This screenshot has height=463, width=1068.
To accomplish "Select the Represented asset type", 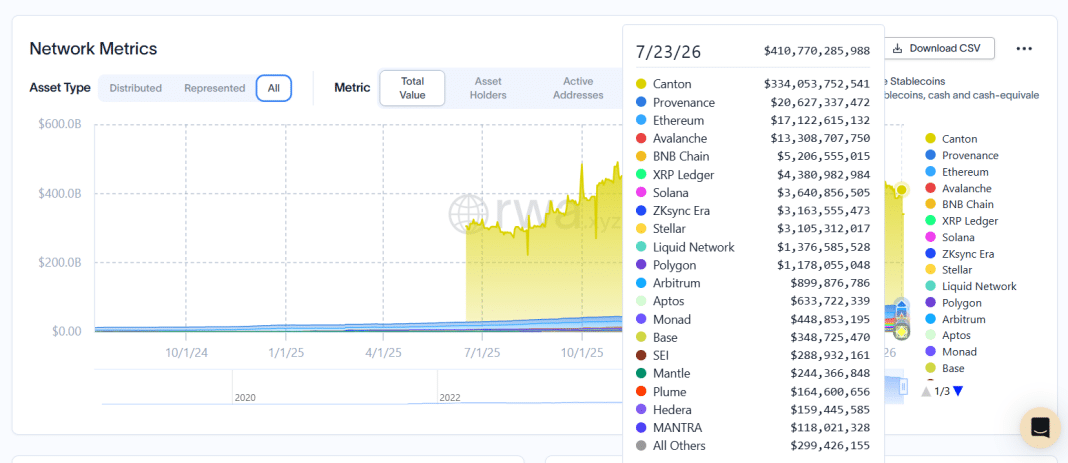I will 215,88.
